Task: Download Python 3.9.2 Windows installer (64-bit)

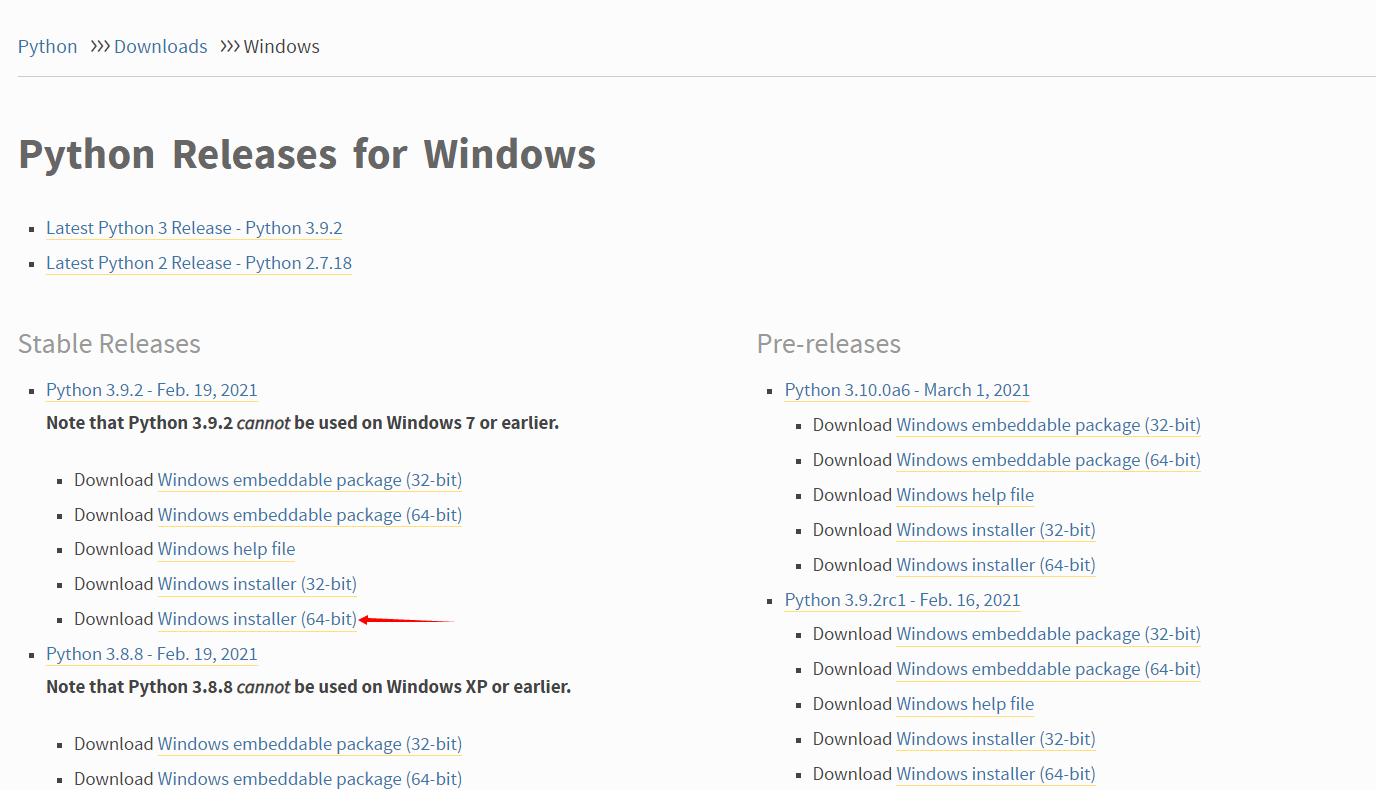Action: (257, 619)
